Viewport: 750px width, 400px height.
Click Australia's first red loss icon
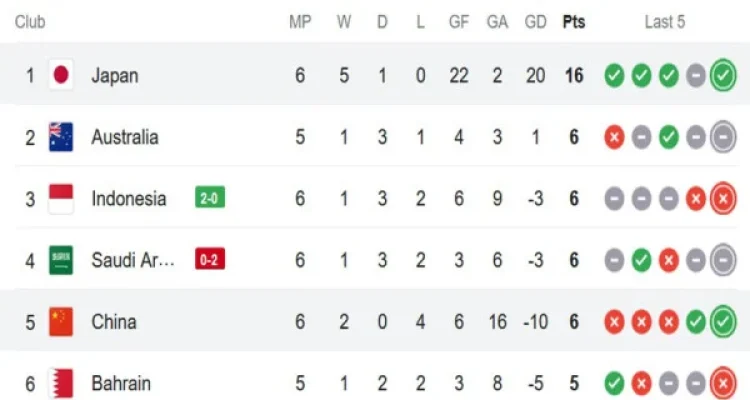coord(614,137)
